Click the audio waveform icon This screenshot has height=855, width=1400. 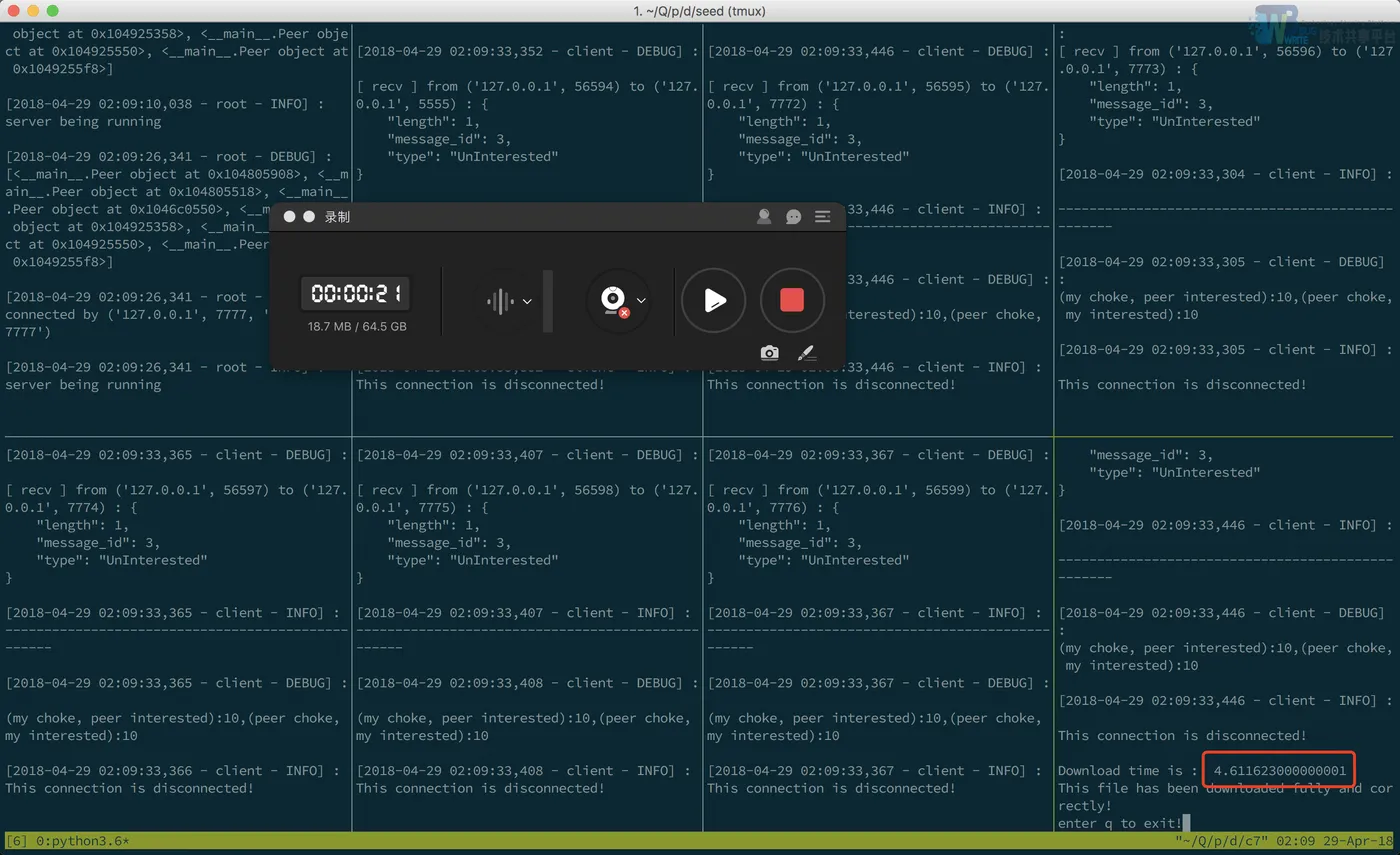pos(500,301)
